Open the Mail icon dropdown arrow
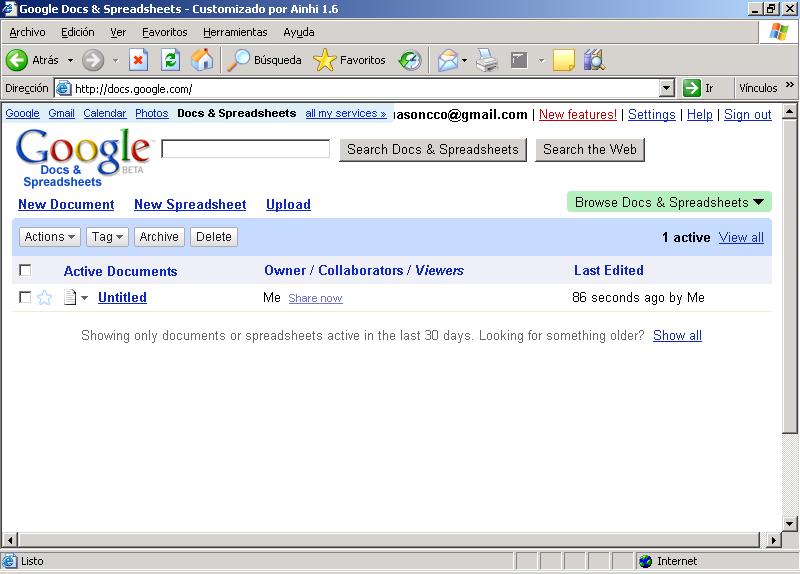 464,60
